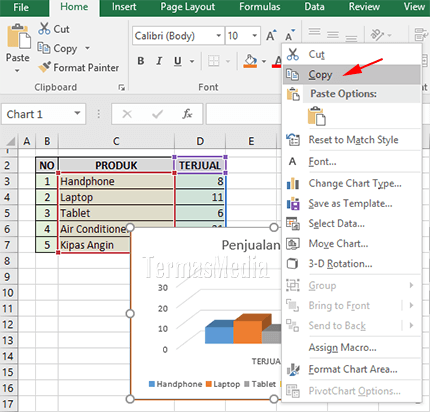Click the context menu Paste option icon
The image size is (430, 412).
pyautogui.click(x=316, y=116)
